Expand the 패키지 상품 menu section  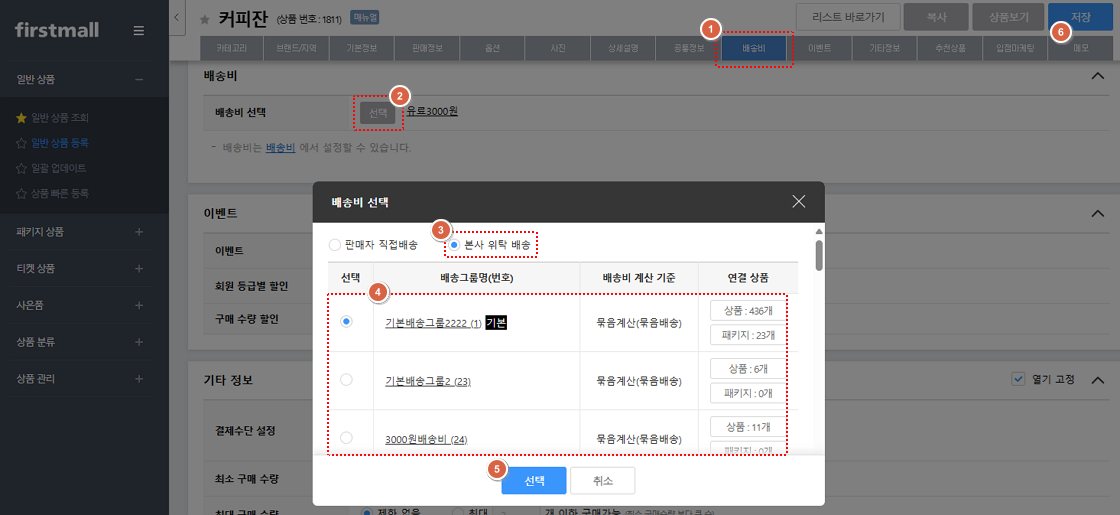point(139,232)
